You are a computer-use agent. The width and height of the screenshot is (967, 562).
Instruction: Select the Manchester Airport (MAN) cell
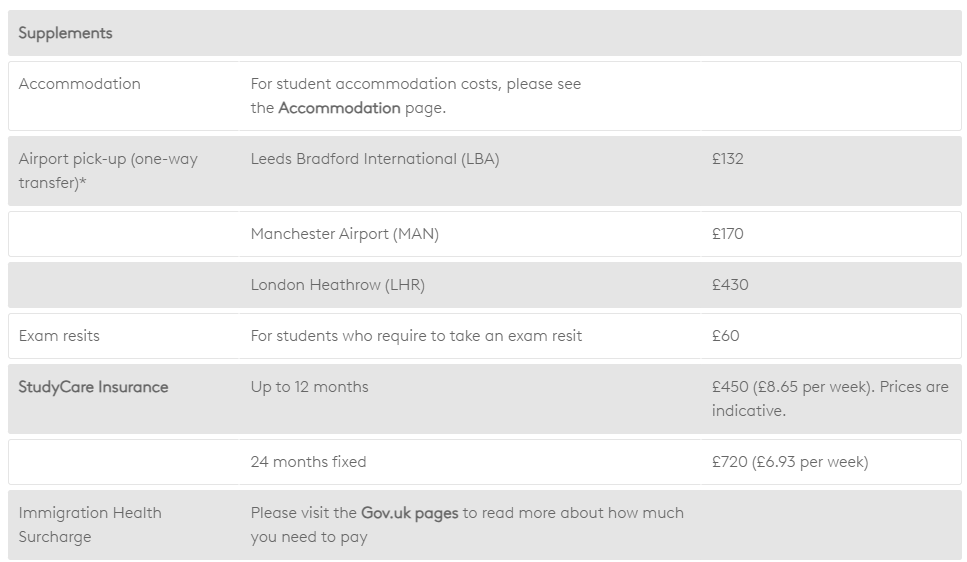click(x=344, y=234)
